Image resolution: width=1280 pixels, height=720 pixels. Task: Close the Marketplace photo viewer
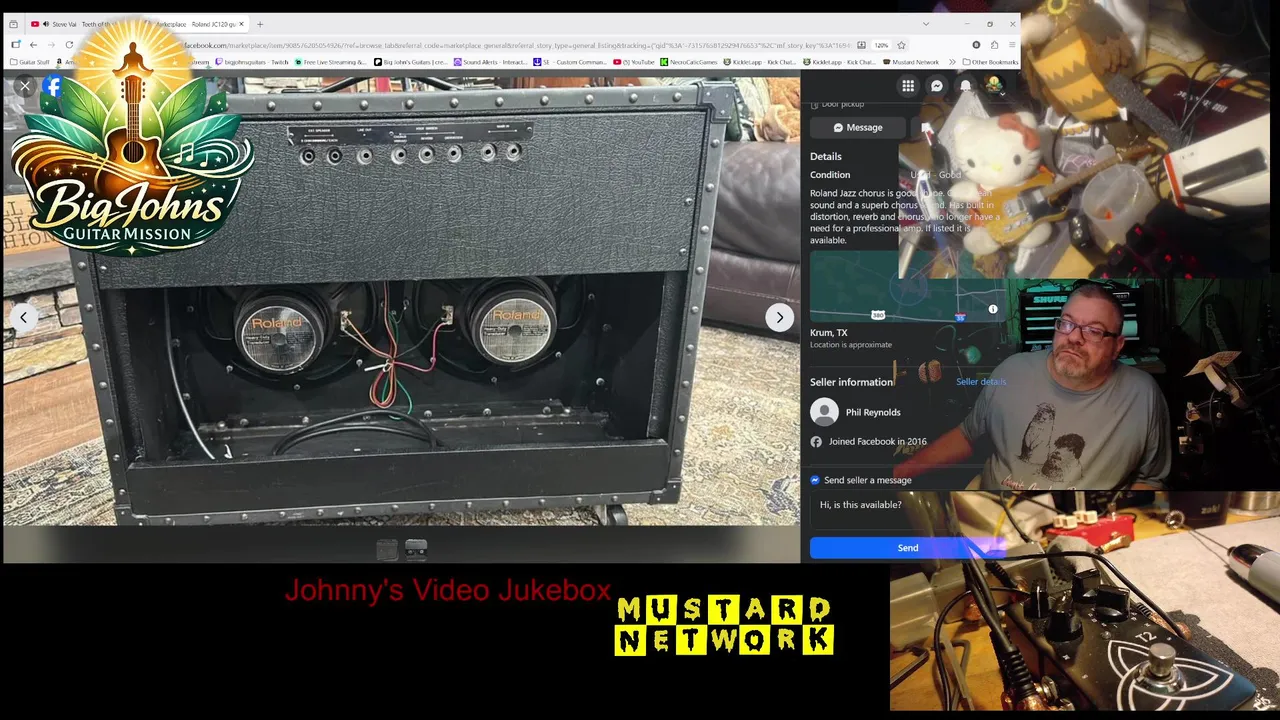(x=25, y=86)
